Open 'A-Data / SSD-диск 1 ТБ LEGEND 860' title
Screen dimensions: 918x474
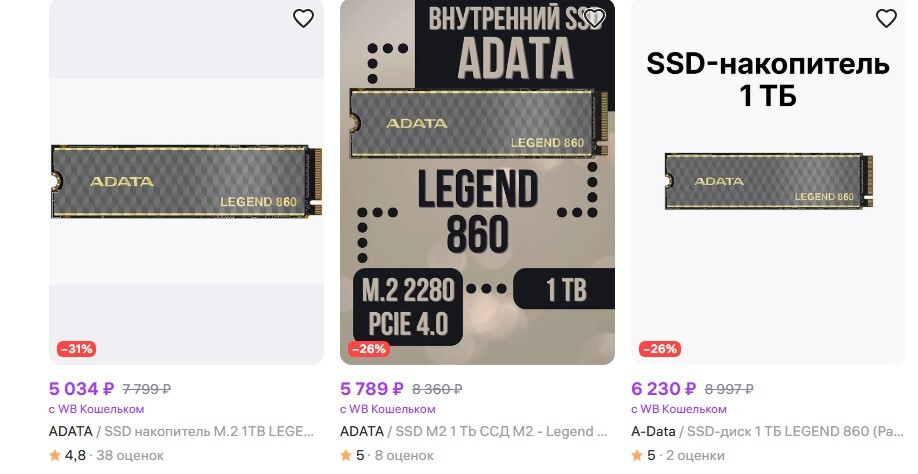click(765, 432)
